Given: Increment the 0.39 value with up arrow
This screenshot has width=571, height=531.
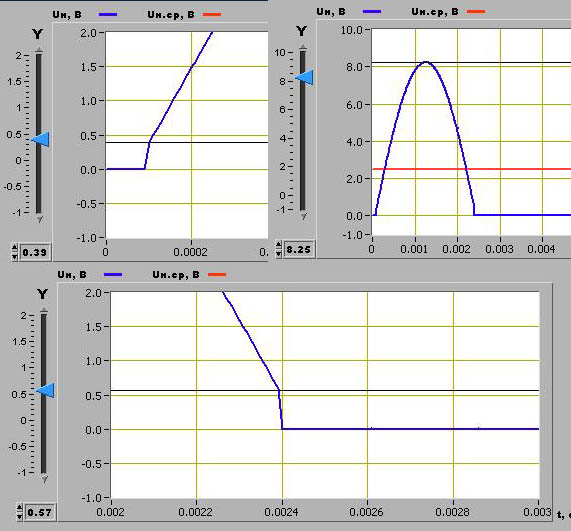Looking at the screenshot, I should (15, 248).
